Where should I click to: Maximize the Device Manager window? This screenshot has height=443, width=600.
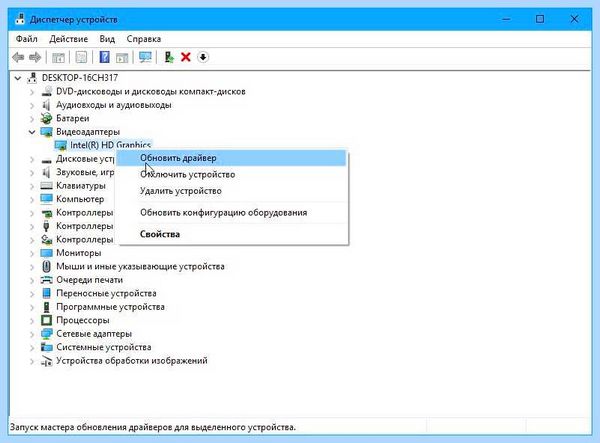pos(540,19)
